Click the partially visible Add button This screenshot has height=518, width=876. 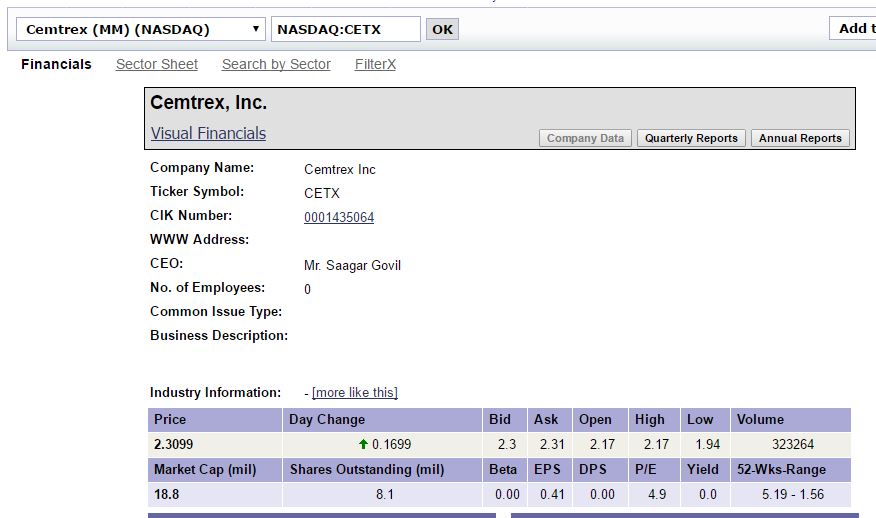[x=852, y=28]
